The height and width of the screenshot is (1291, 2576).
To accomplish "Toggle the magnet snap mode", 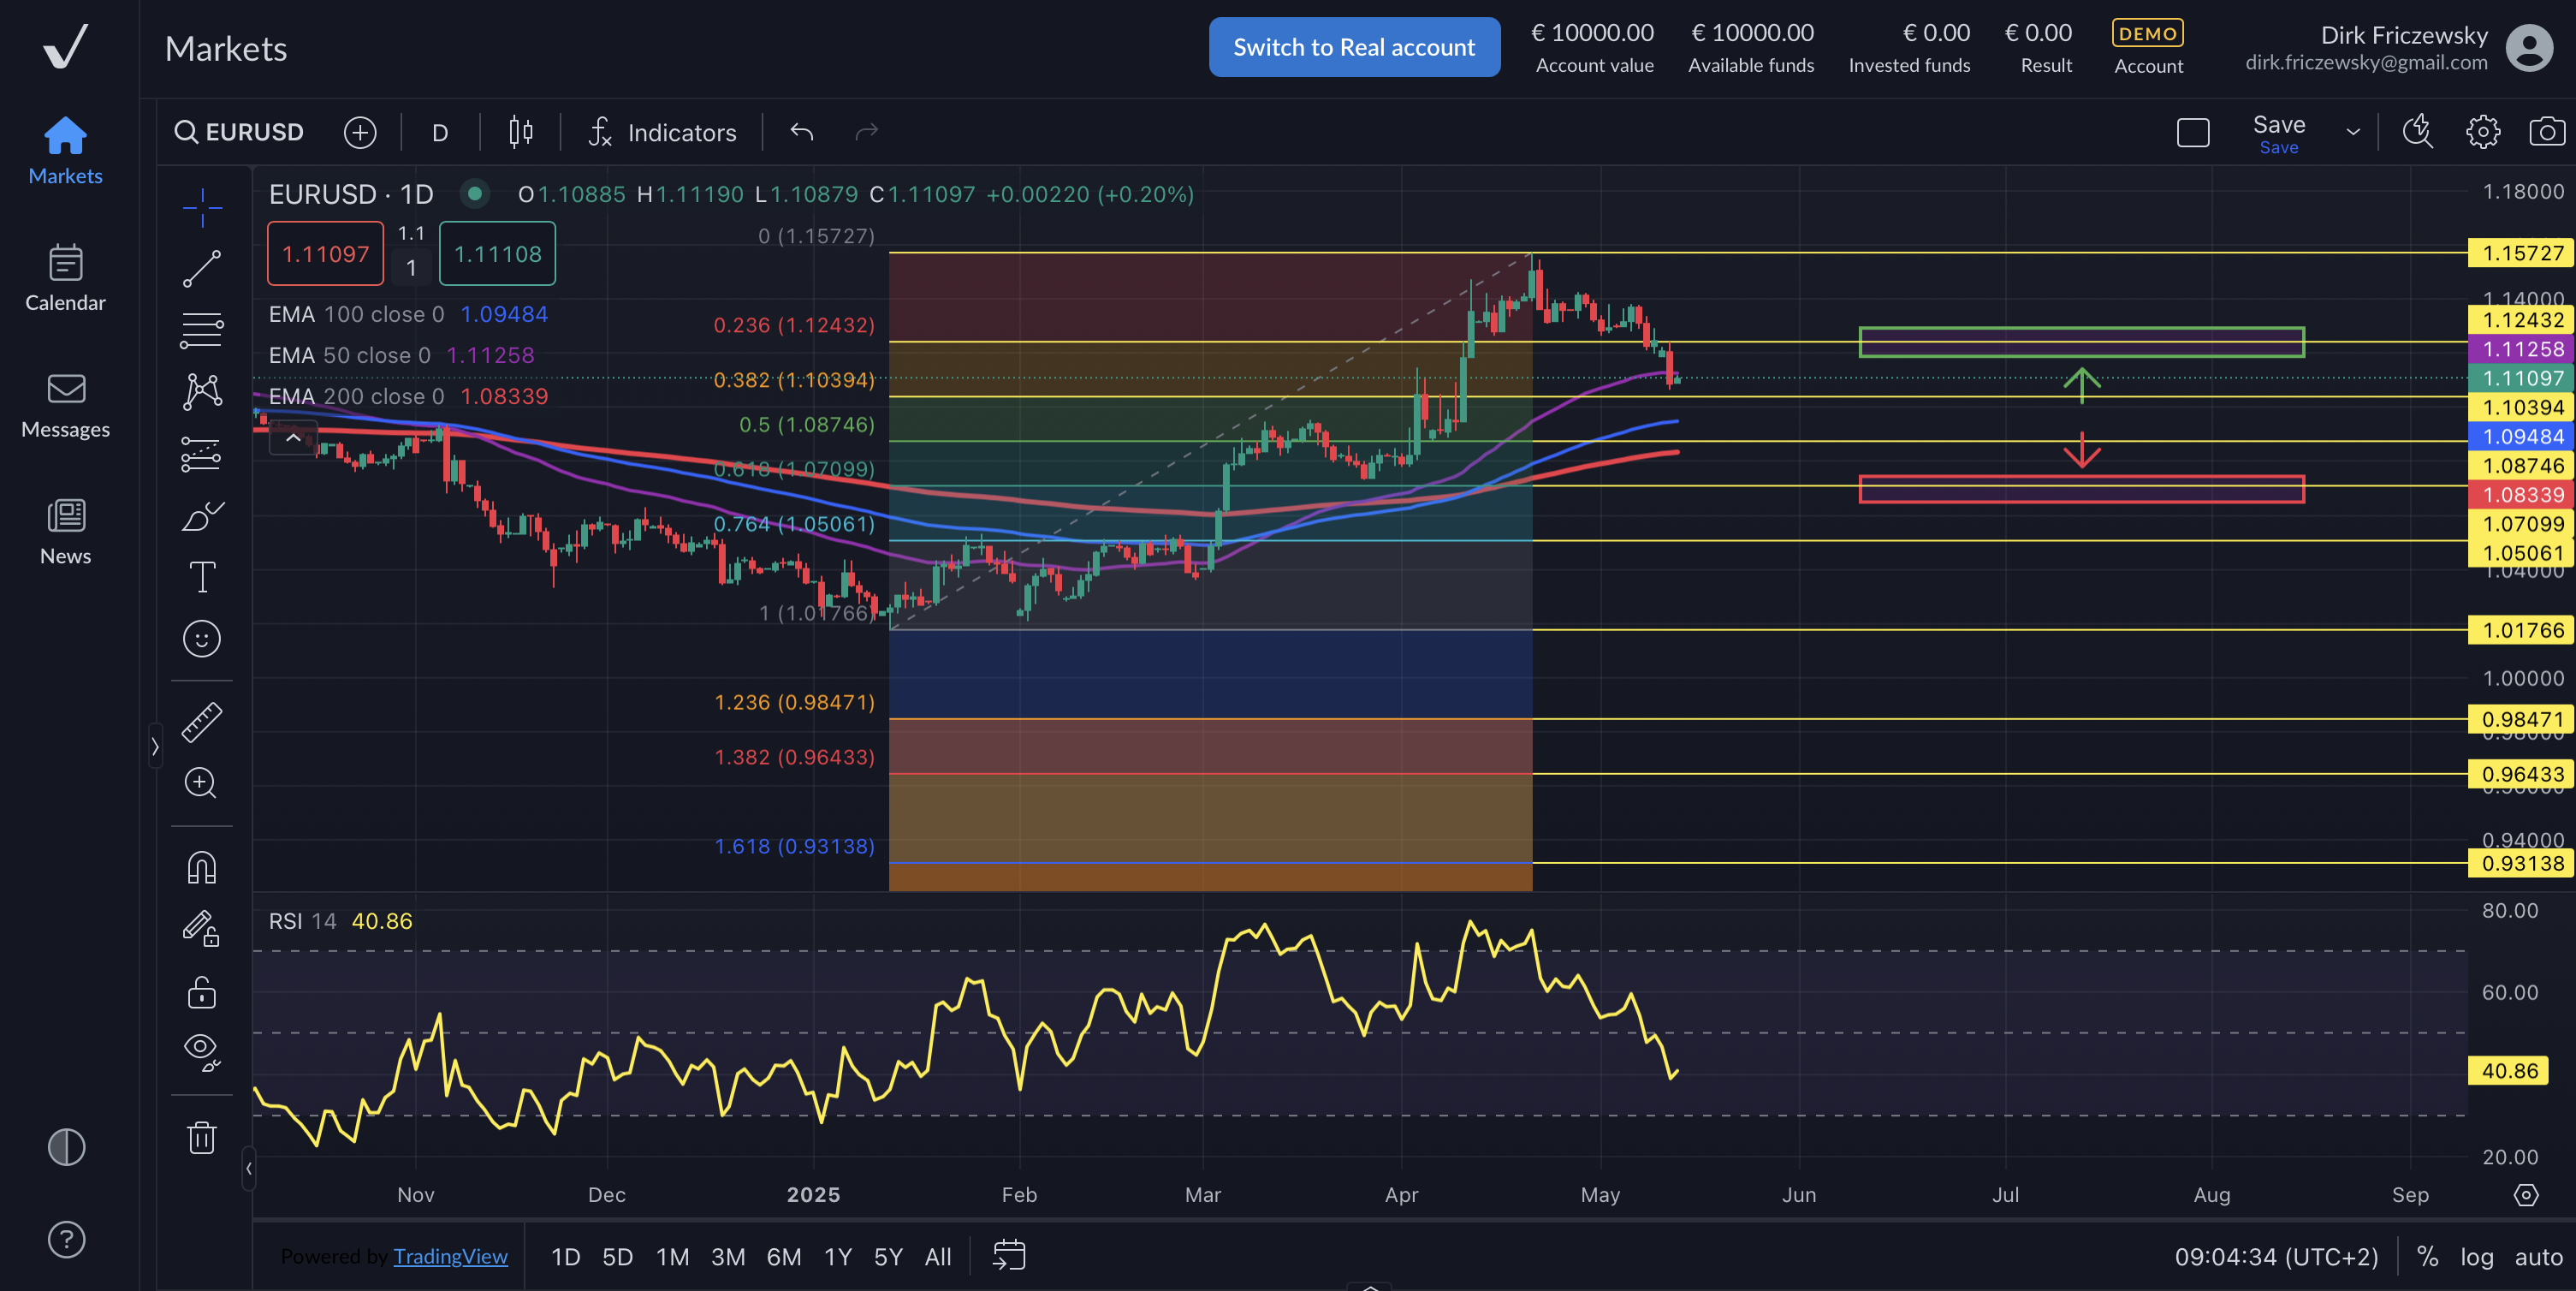I will [201, 867].
